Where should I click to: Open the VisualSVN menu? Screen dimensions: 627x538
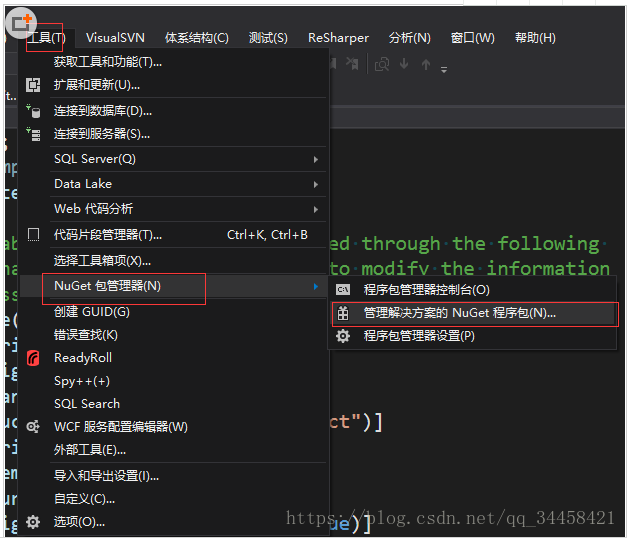click(115, 38)
